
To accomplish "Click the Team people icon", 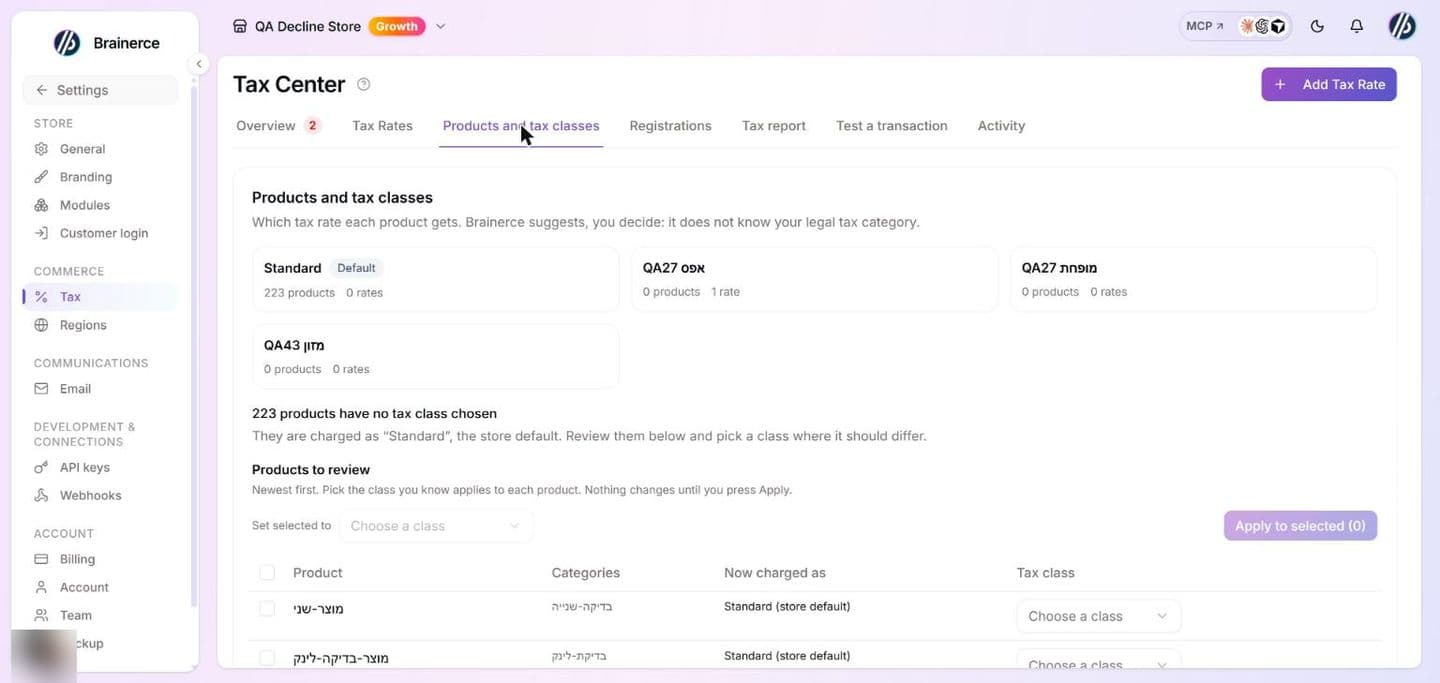I will [41, 615].
